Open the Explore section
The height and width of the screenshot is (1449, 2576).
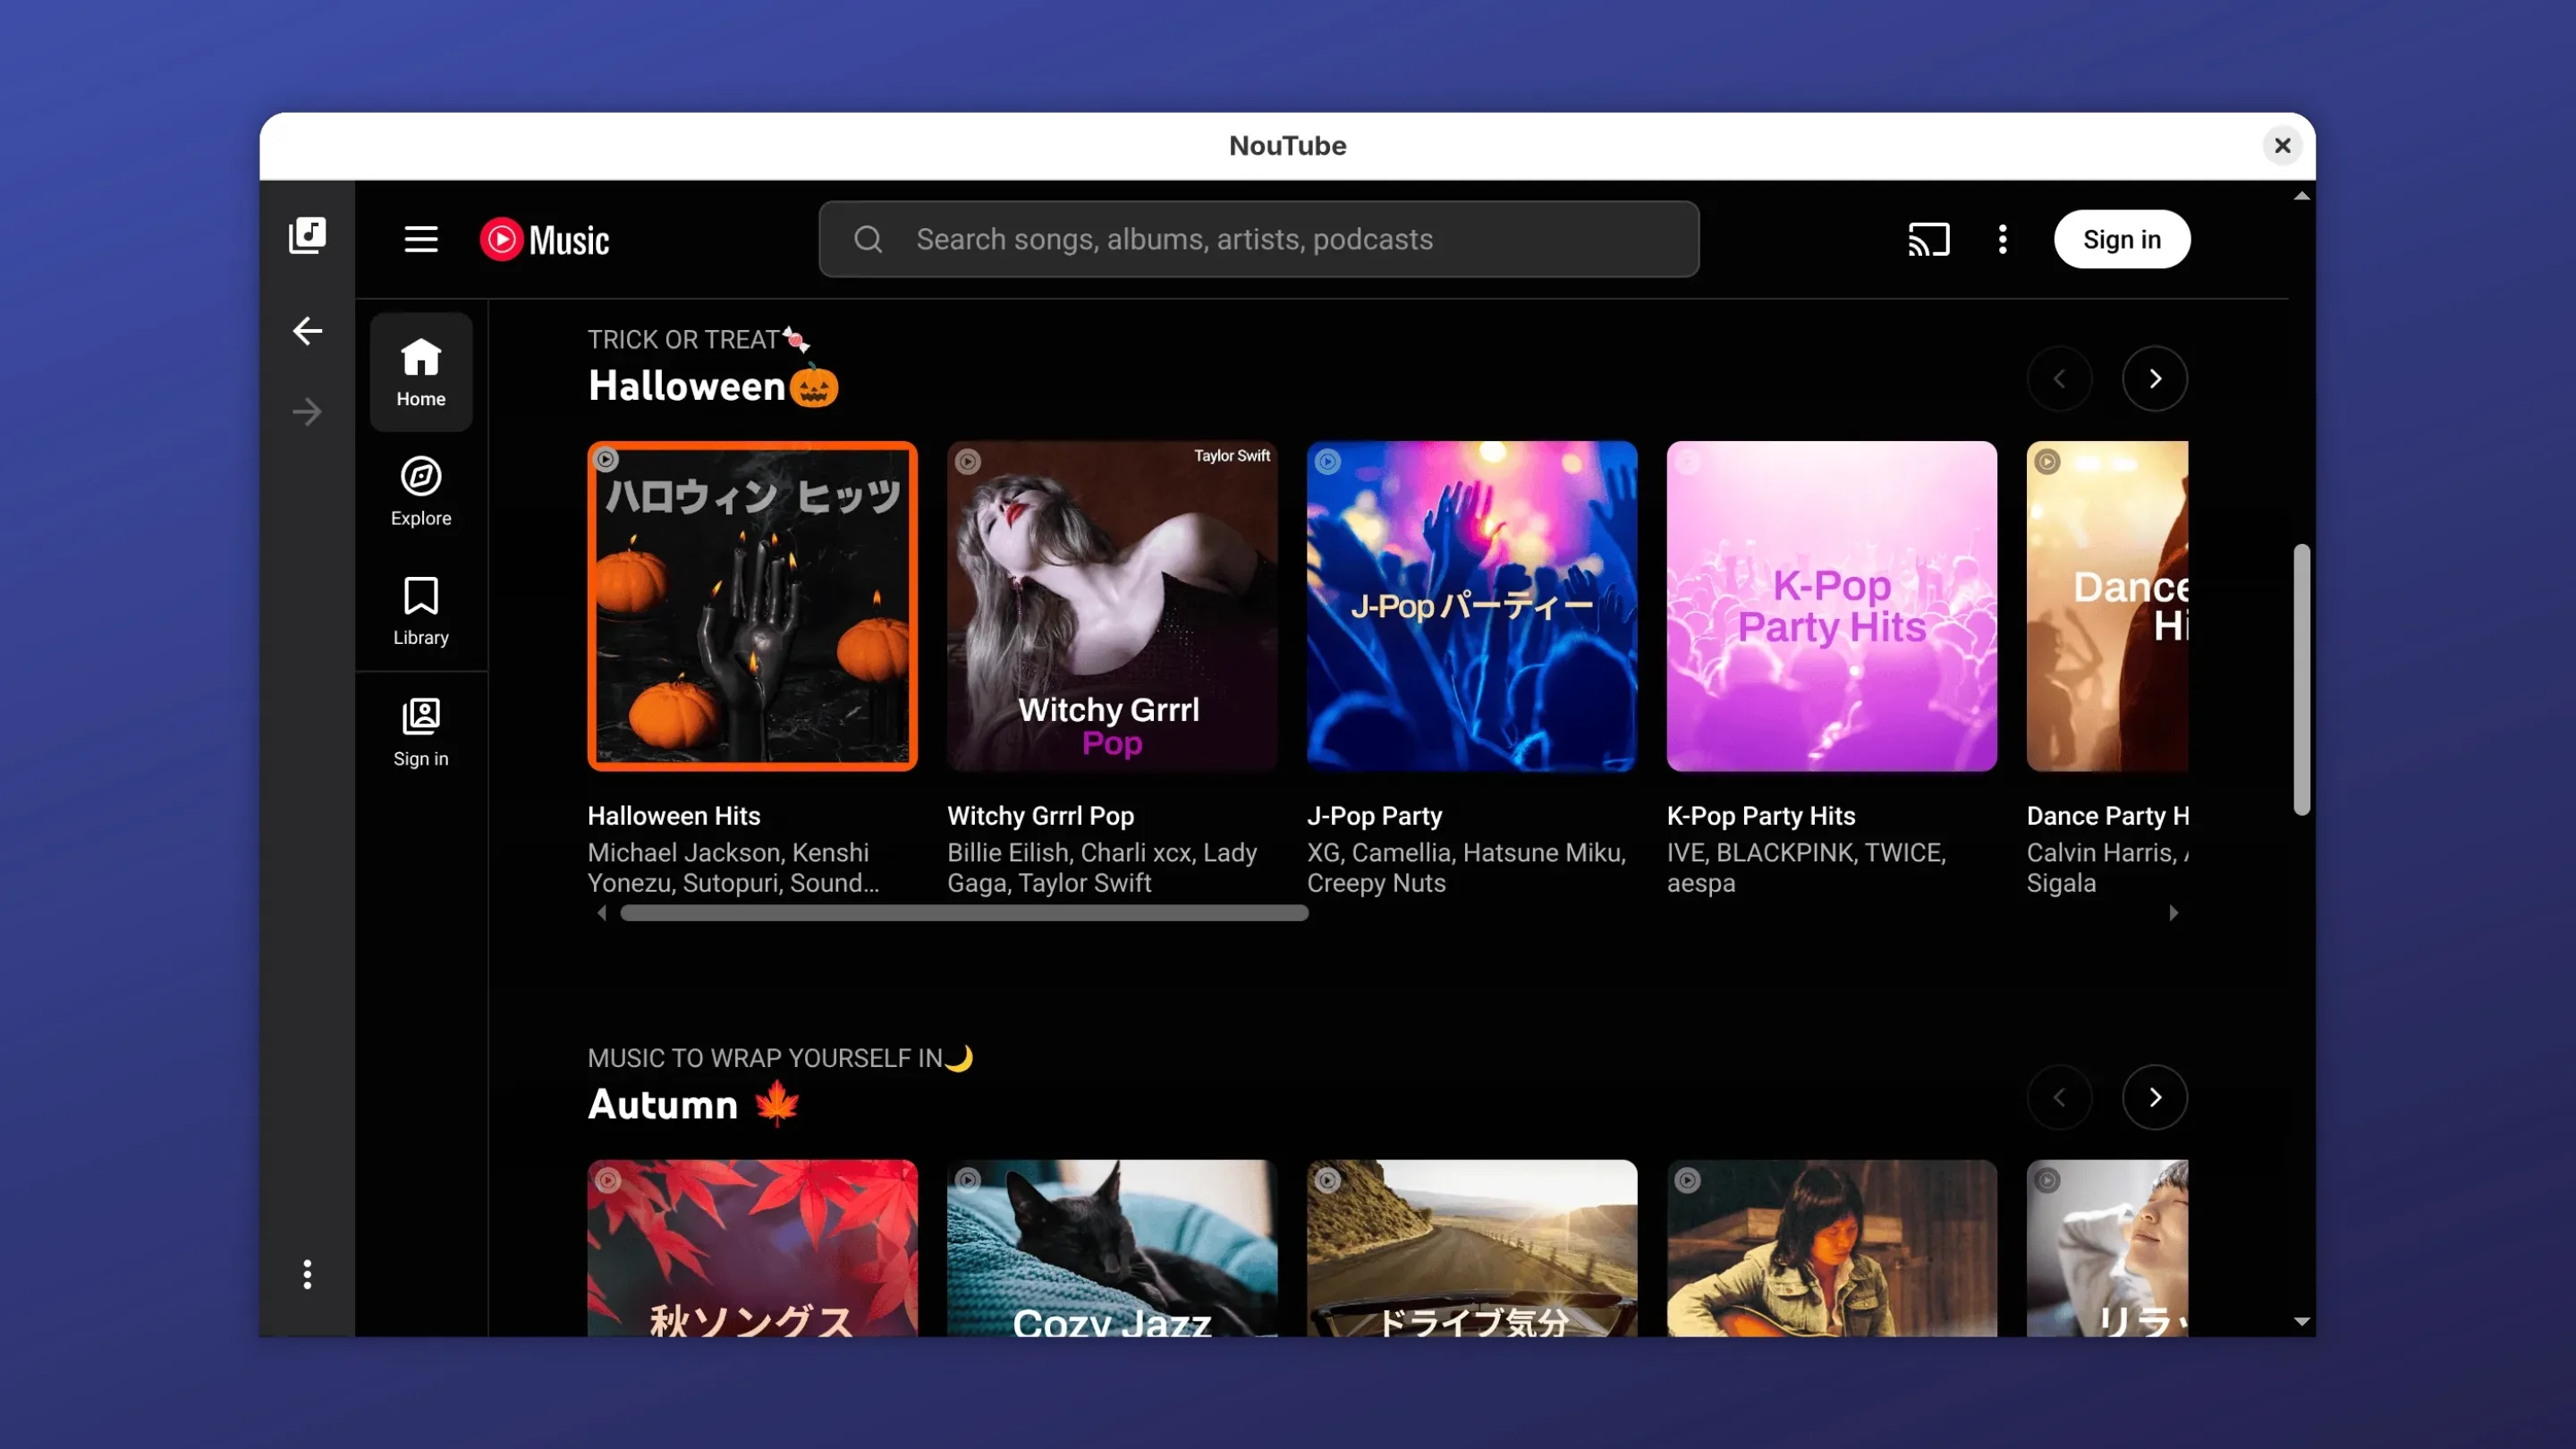[420, 492]
